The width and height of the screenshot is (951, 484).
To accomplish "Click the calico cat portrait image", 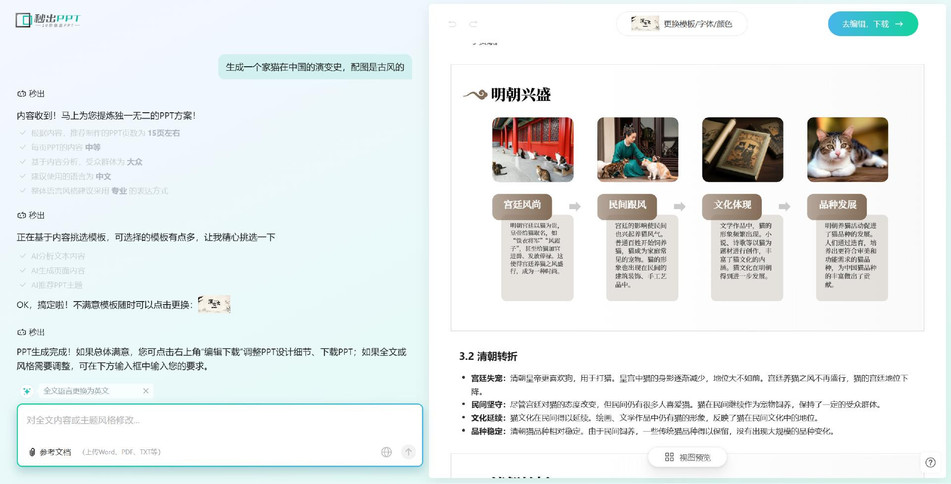I will click(847, 150).
